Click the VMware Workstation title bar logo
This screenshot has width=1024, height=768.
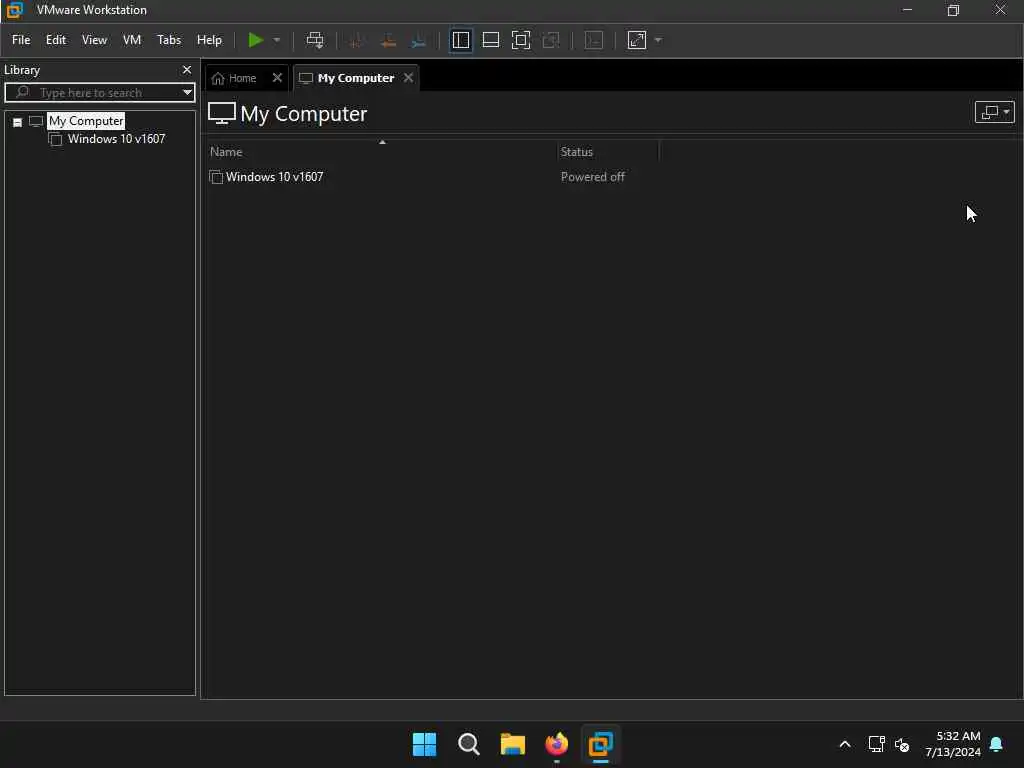tap(14, 10)
